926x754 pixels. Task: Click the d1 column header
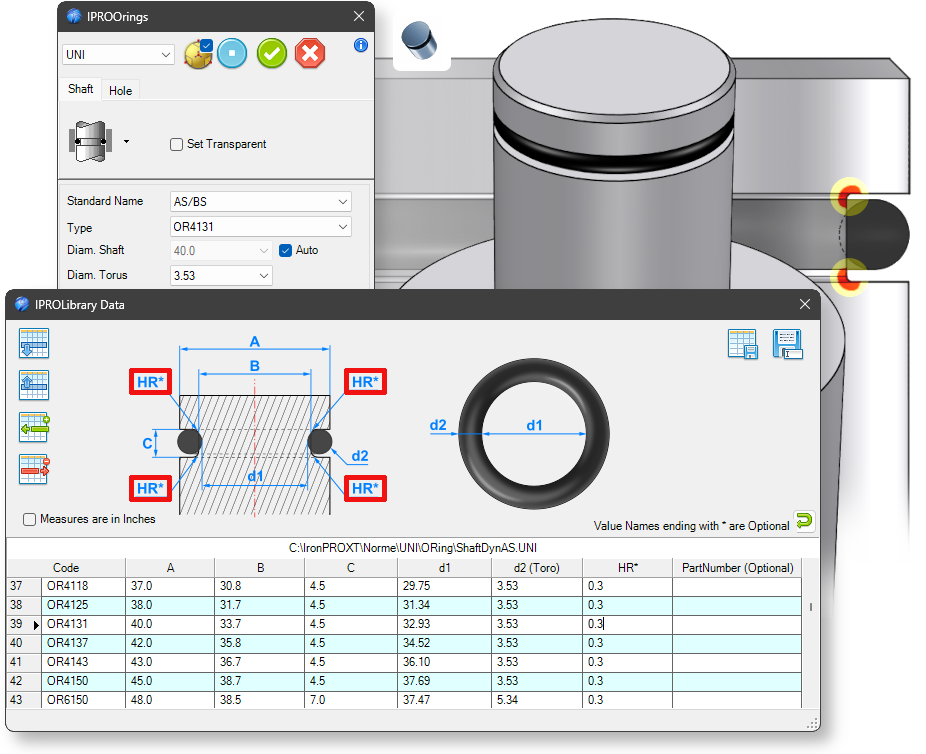[444, 567]
